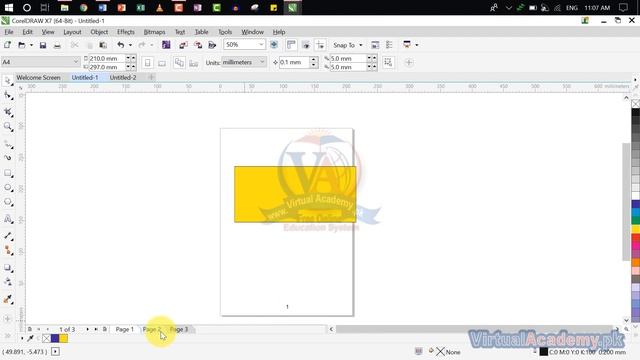The image size is (640, 360).
Task: Expand the Undo history dropdown arrow
Action: [130, 45]
